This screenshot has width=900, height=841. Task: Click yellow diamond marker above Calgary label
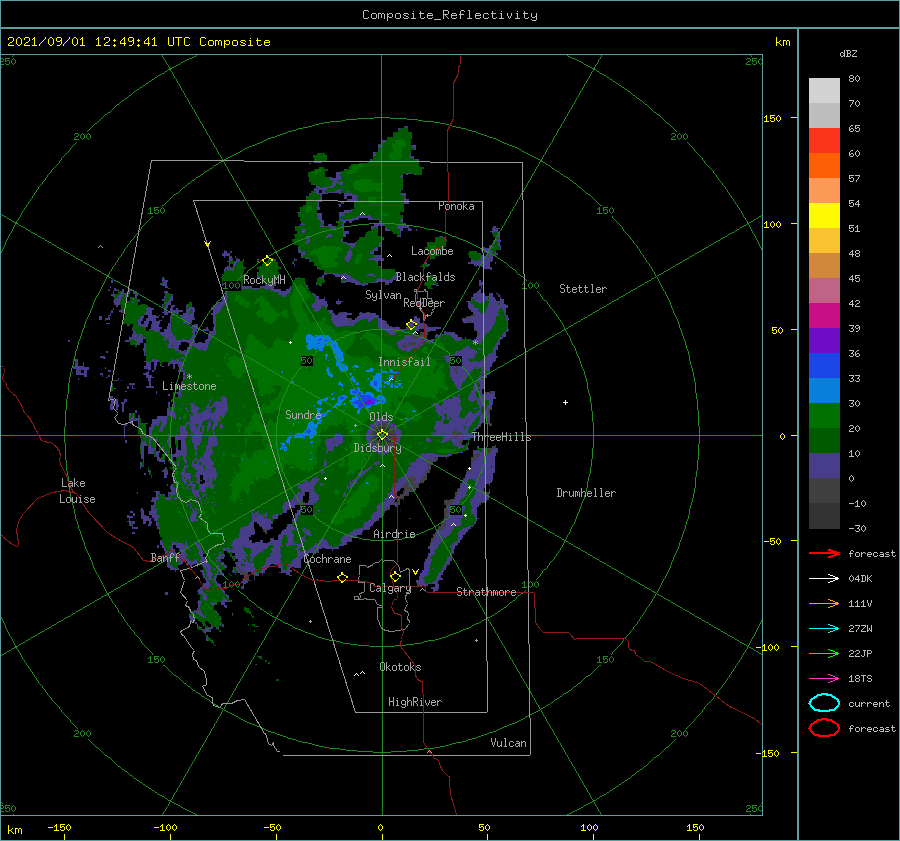[395, 576]
